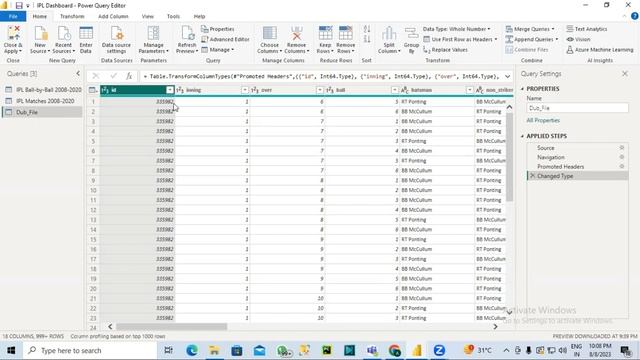Screen dimensions: 640x360
Task: Switch to the View tab
Action: [x=148, y=16]
